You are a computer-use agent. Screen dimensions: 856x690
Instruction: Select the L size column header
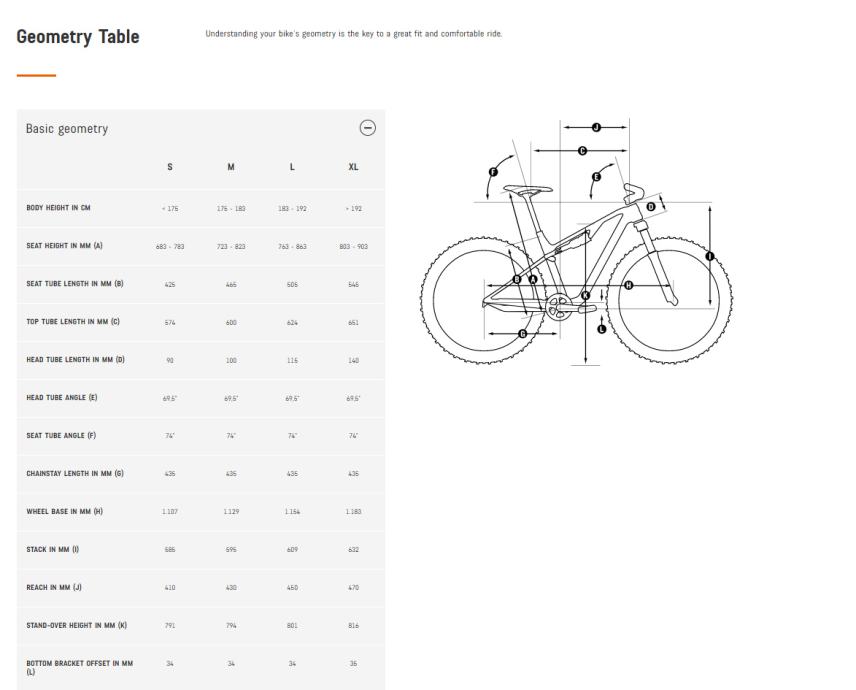point(292,167)
